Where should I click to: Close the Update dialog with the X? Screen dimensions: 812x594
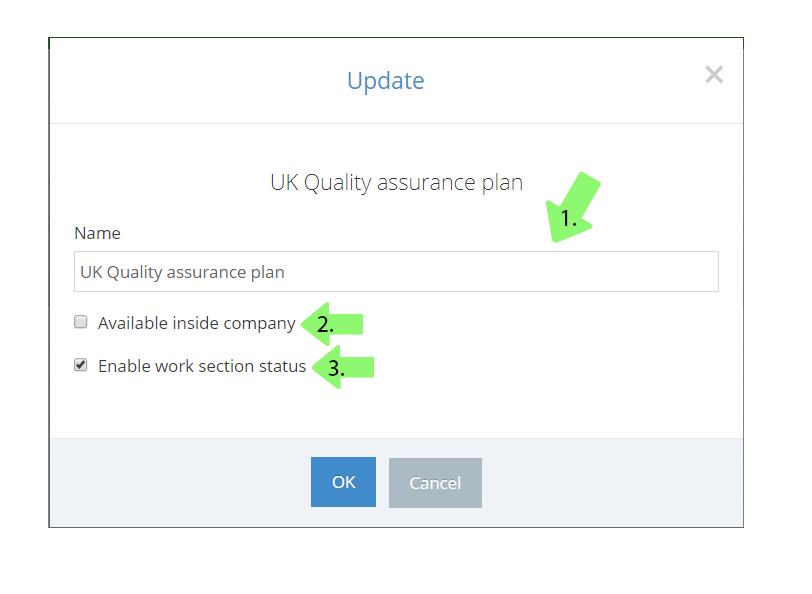point(714,75)
